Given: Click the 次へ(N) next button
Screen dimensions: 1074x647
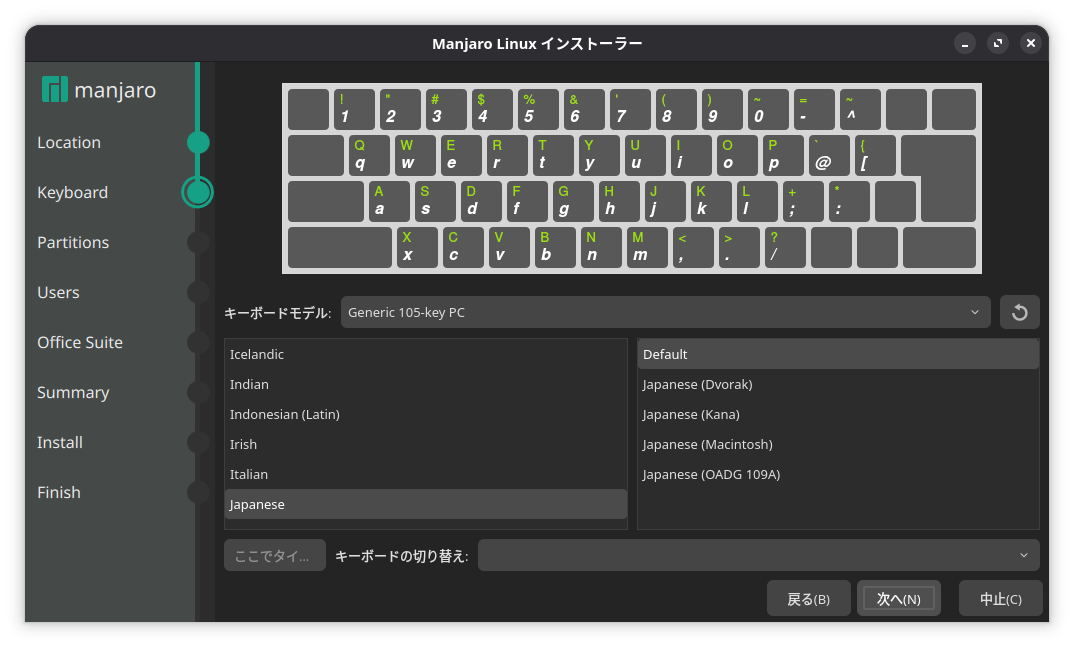Looking at the screenshot, I should (x=899, y=599).
